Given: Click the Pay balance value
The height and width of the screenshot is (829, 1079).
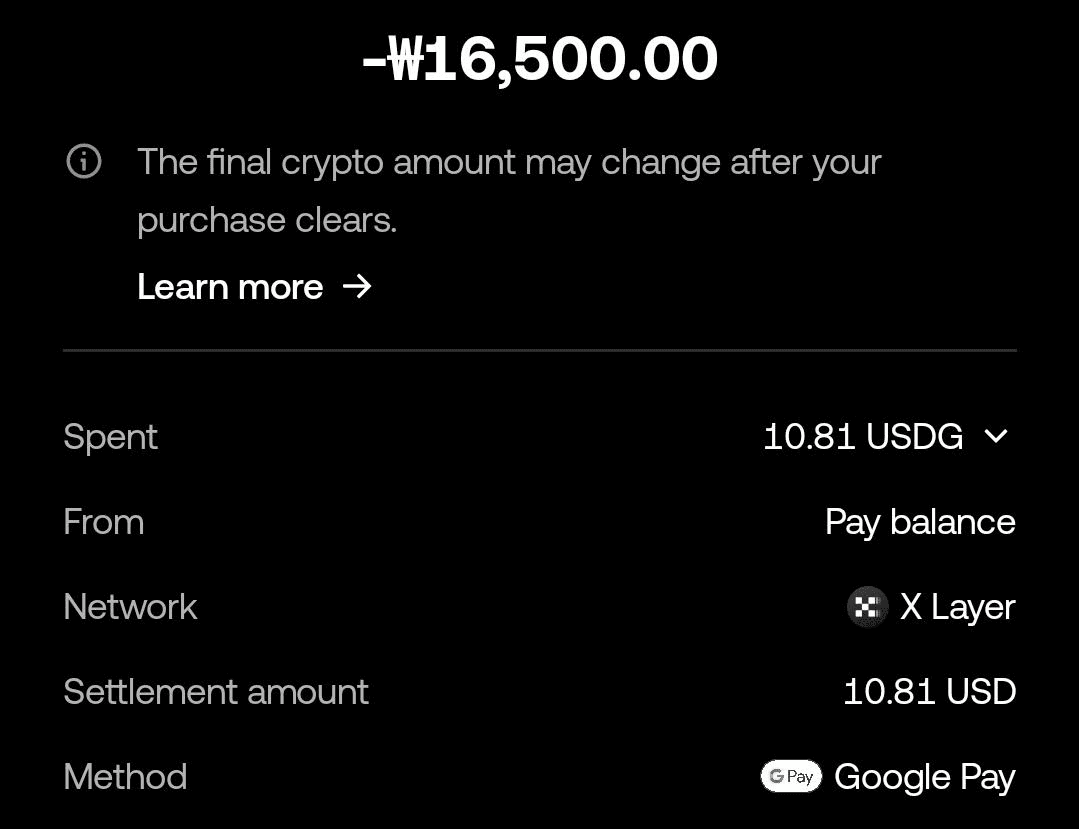Looking at the screenshot, I should click(920, 522).
